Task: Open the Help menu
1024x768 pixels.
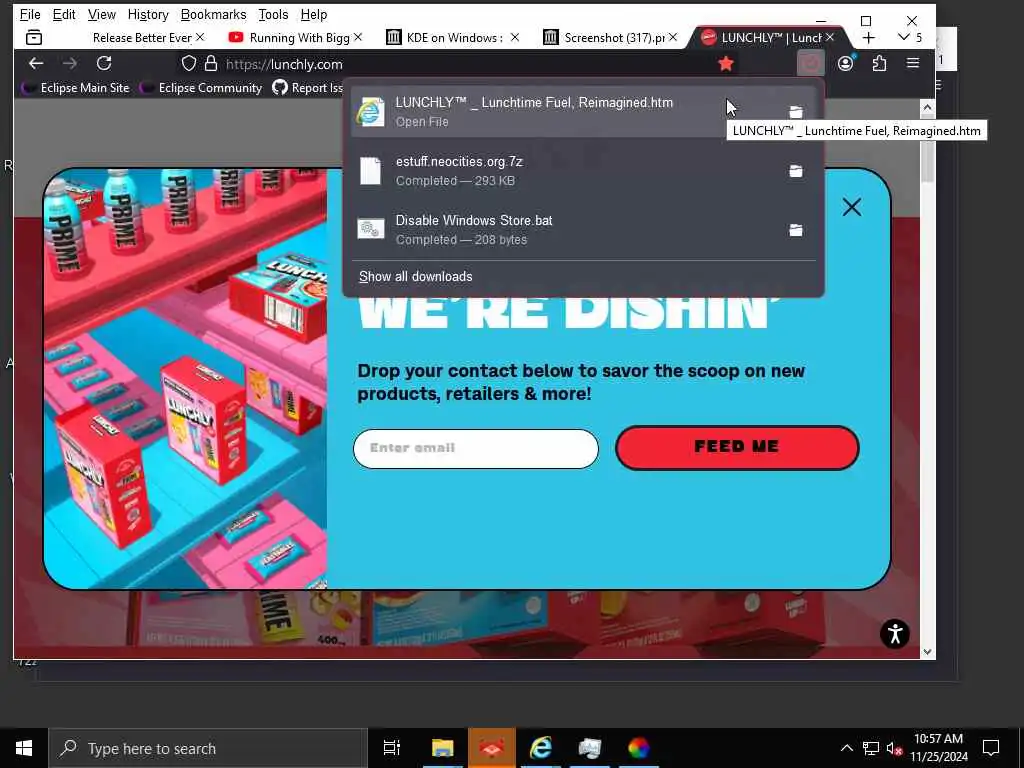Action: click(314, 14)
